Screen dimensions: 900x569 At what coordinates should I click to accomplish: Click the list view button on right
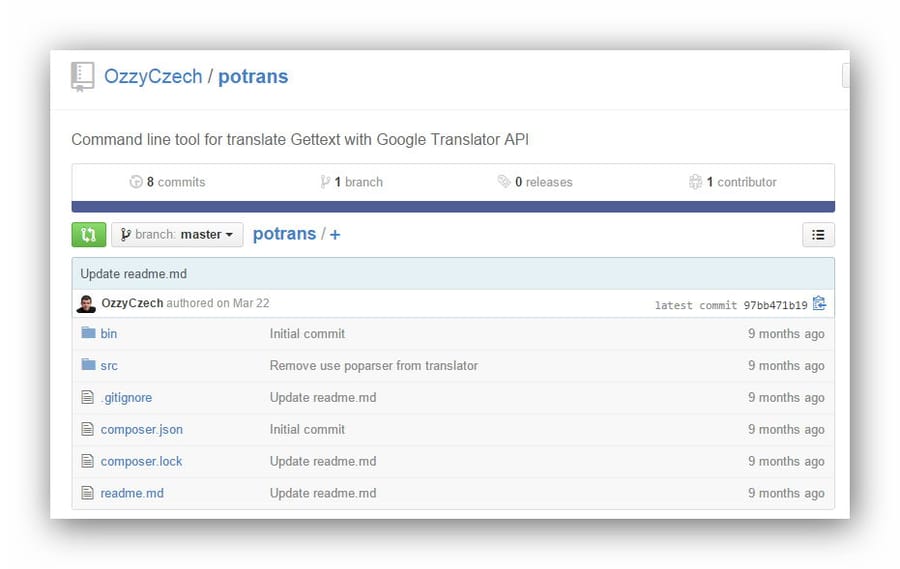point(818,234)
